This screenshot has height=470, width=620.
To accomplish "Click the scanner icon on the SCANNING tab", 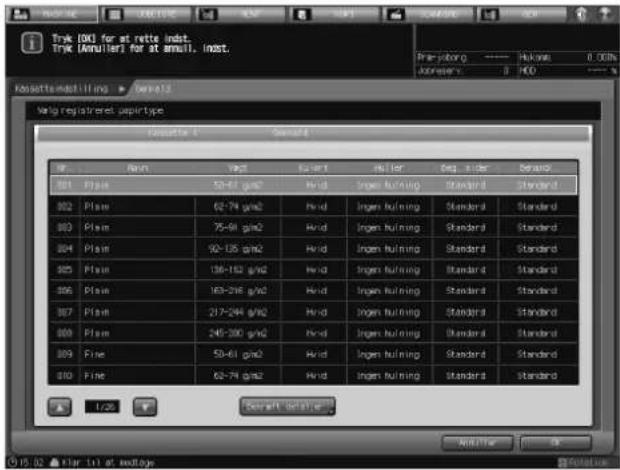I will [396, 15].
